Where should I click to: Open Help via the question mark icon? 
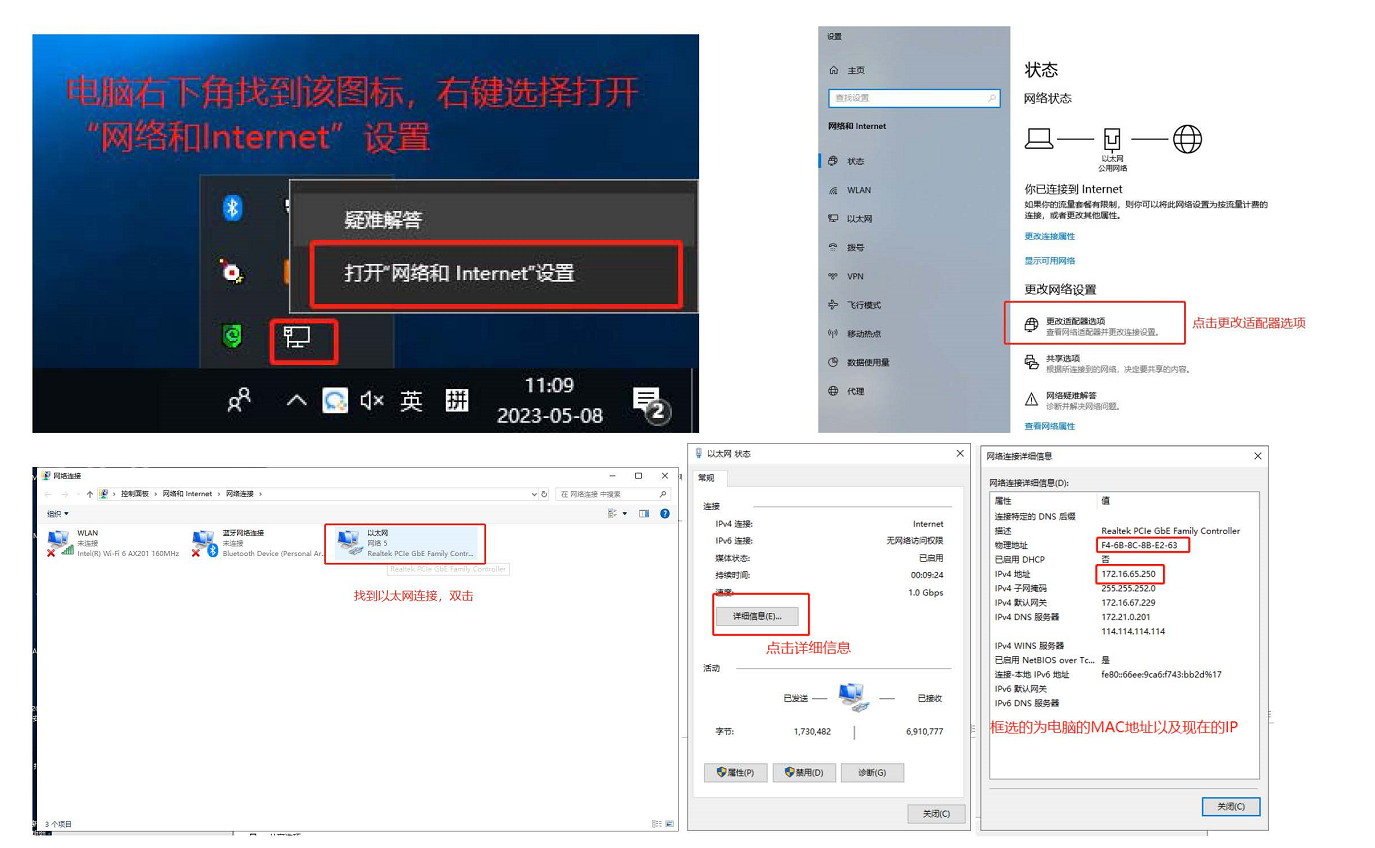coord(664,514)
